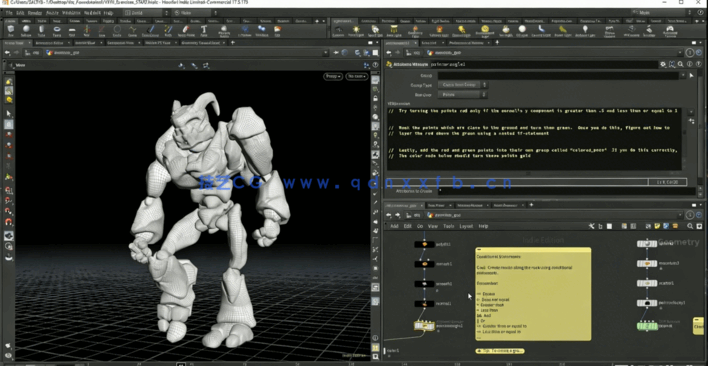Click the Sky Light shelf icon
The height and width of the screenshot is (366, 708).
(506, 30)
